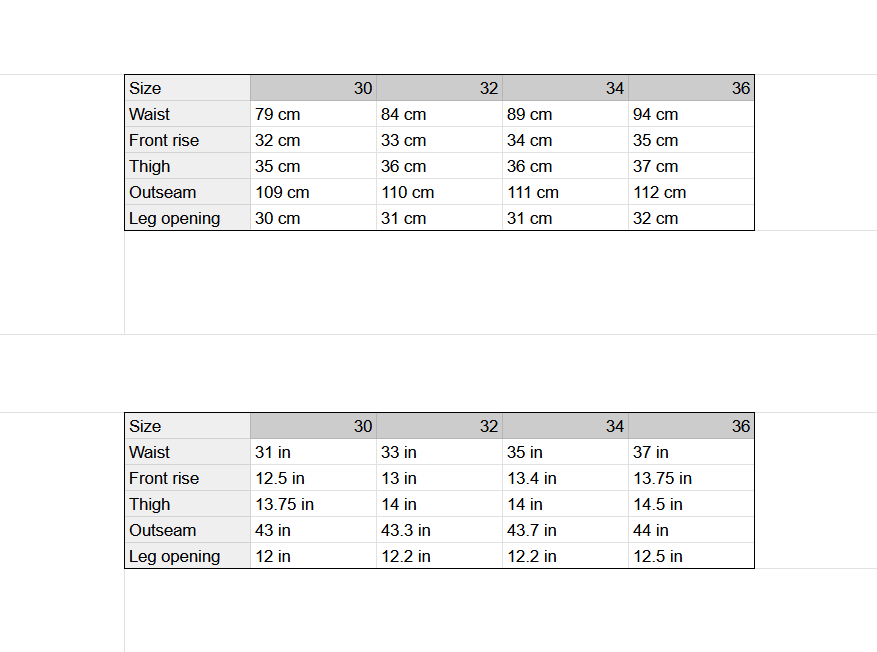The image size is (877, 652).
Task: Click the 112 cm outseam cell
Action: pyautogui.click(x=660, y=193)
